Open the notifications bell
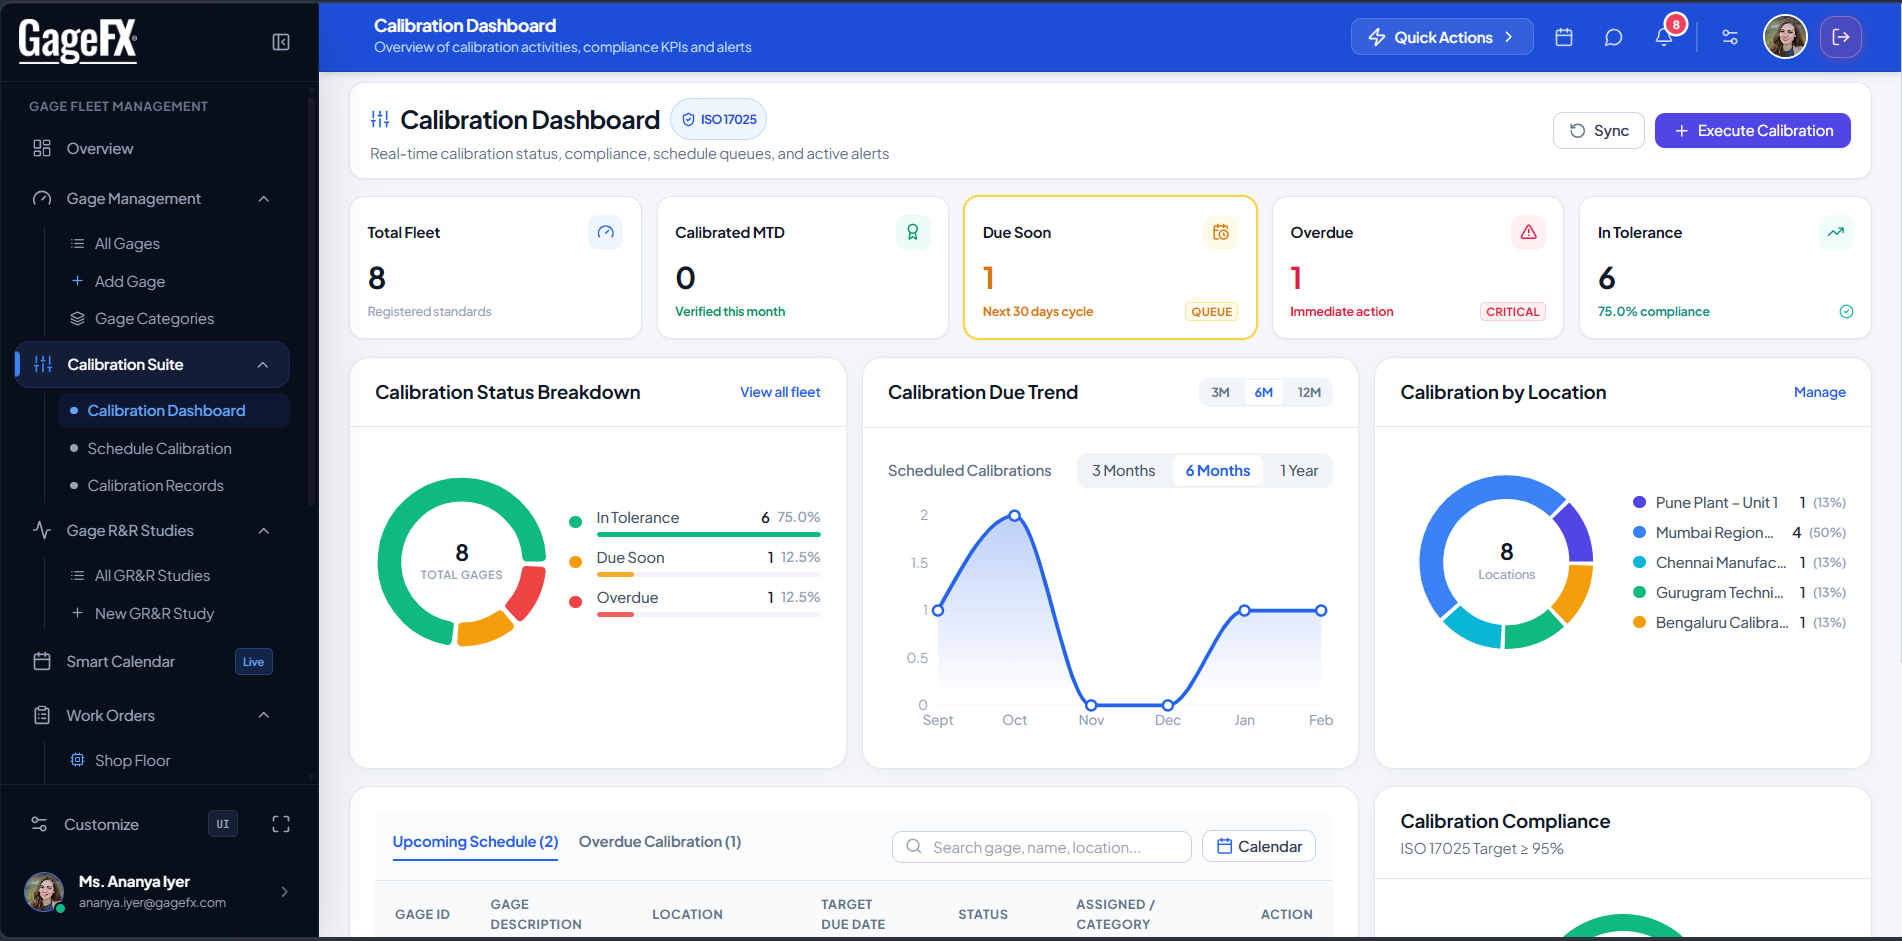The image size is (1902, 941). 1664,37
